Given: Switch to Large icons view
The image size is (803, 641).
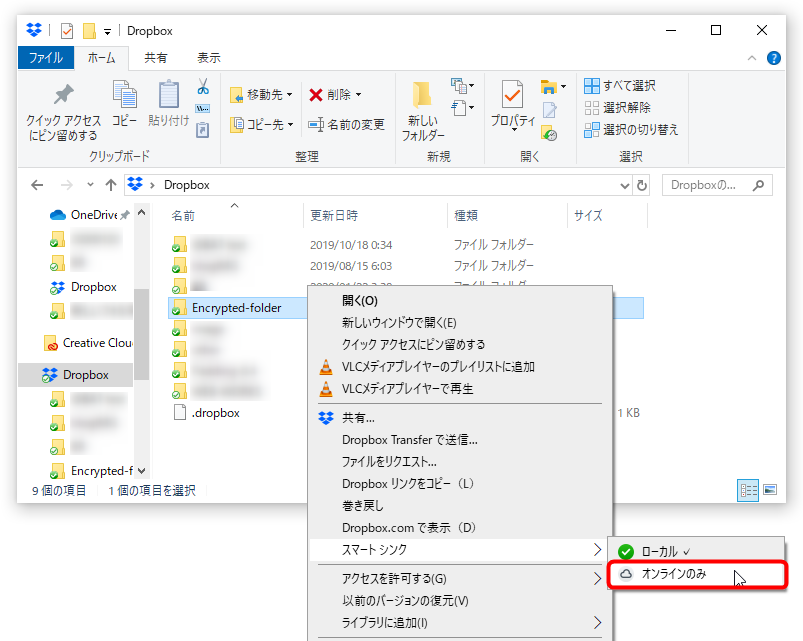Looking at the screenshot, I should point(770,490).
